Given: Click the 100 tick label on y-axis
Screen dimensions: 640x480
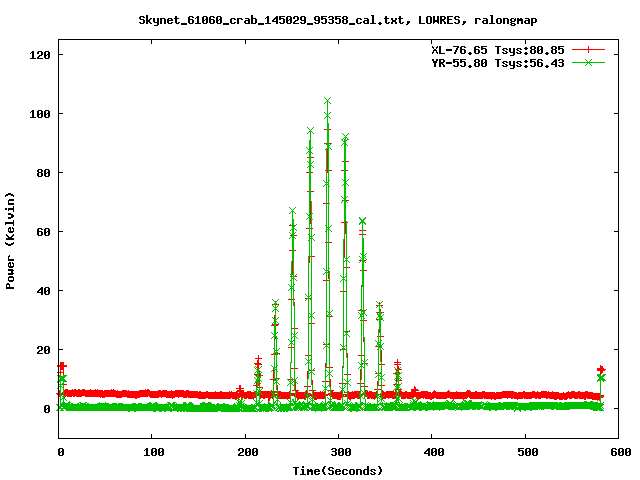Looking at the screenshot, I should (x=40, y=114).
